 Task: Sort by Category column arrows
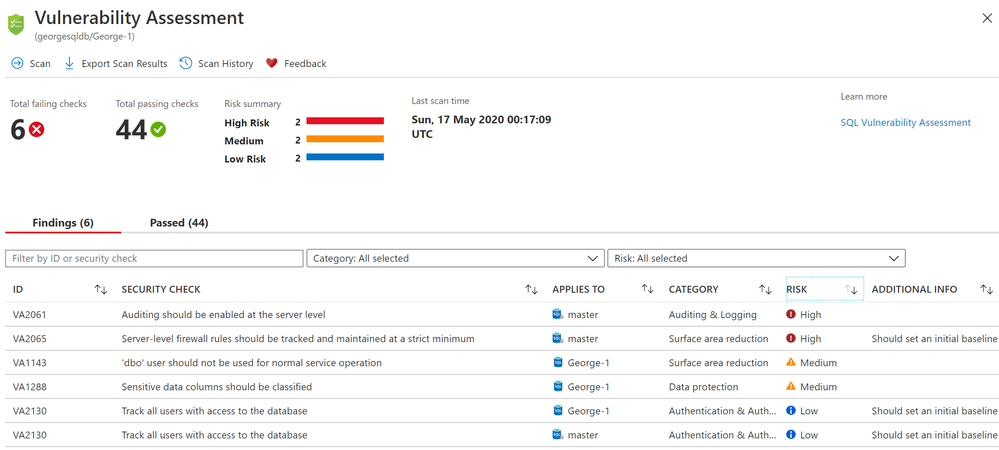(x=765, y=289)
